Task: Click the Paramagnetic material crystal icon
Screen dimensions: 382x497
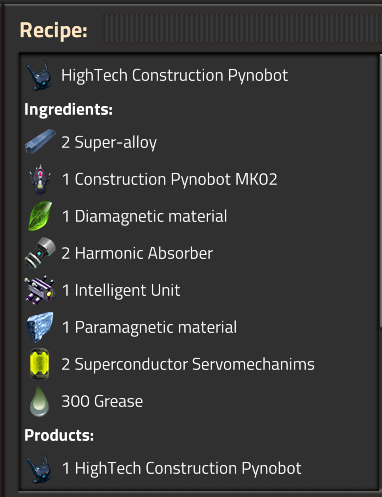Action: [40, 327]
